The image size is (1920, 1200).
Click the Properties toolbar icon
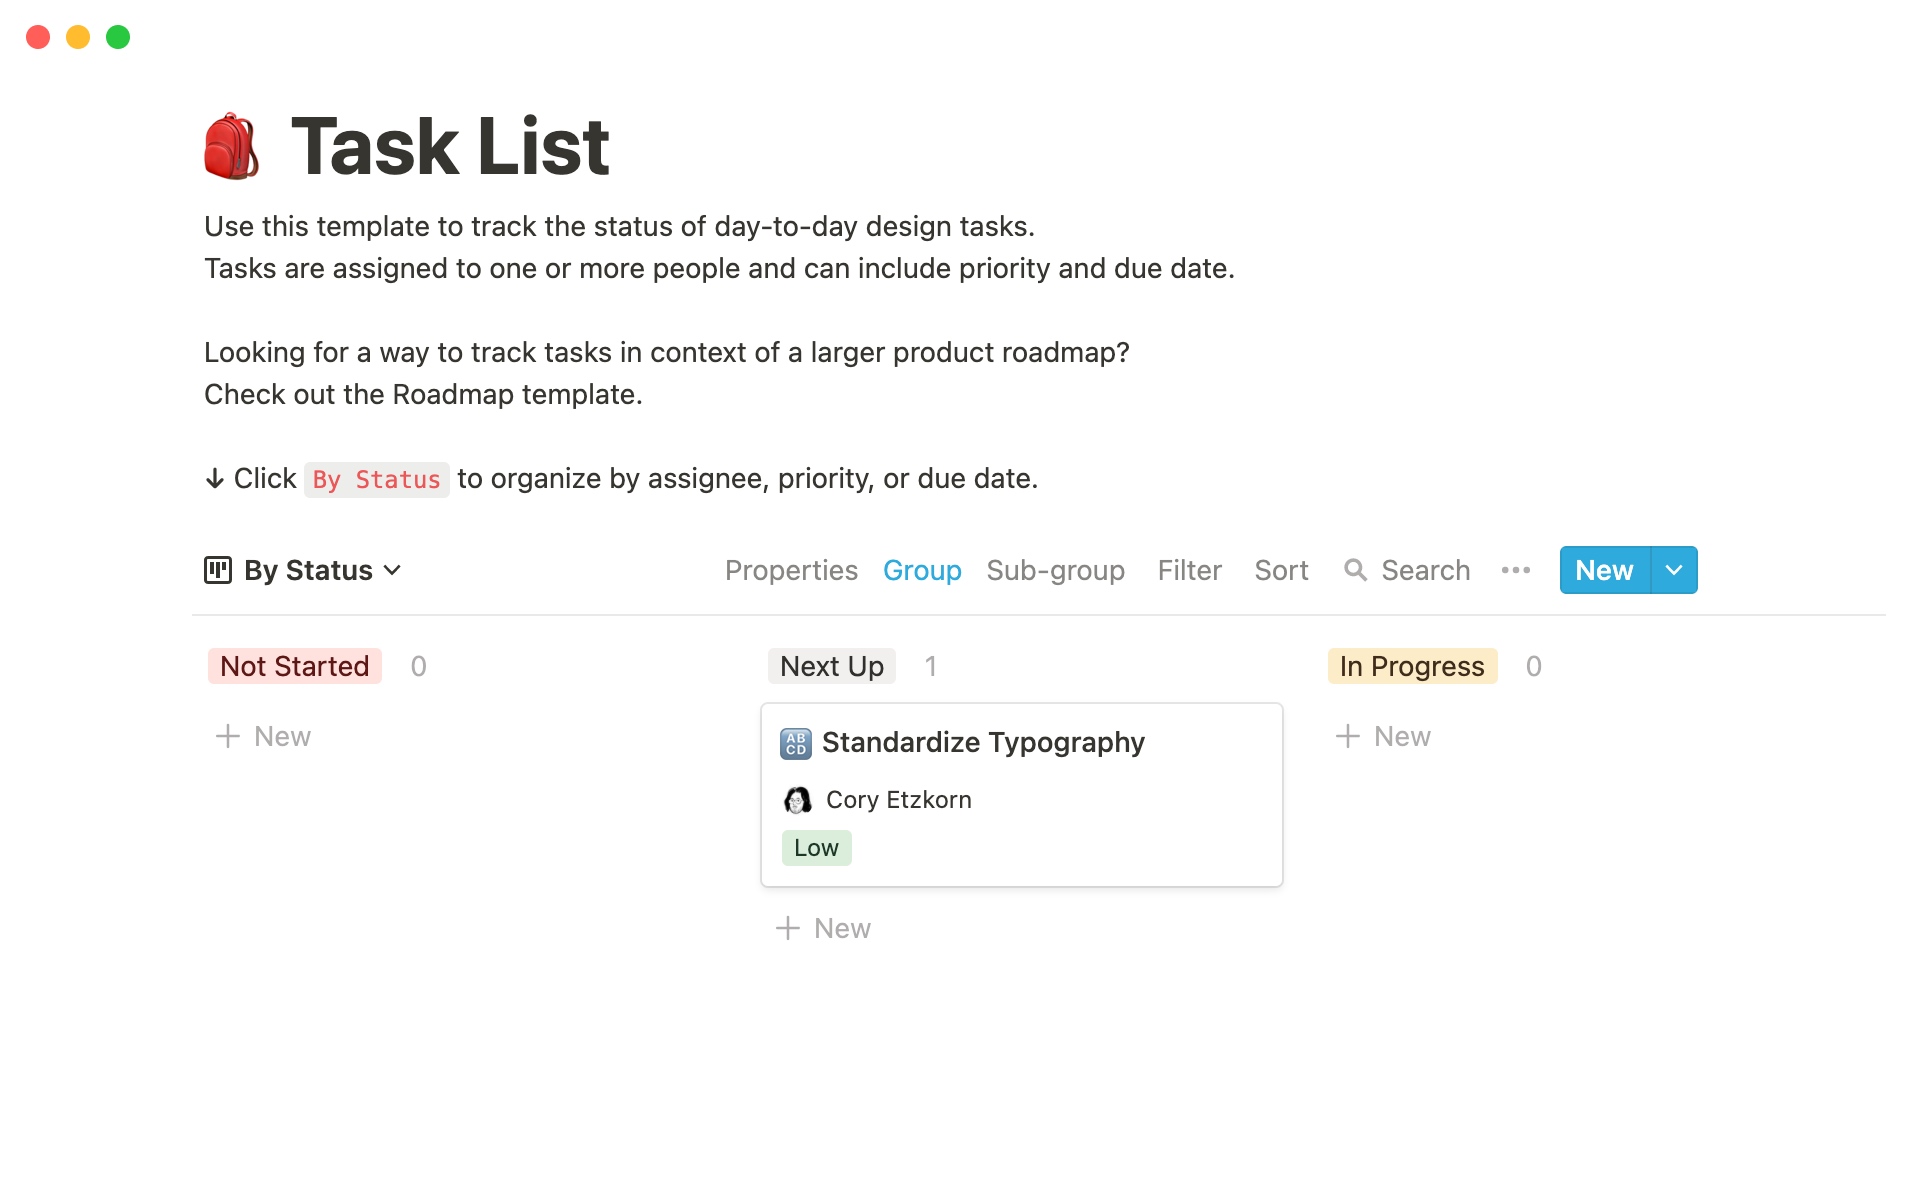791,570
